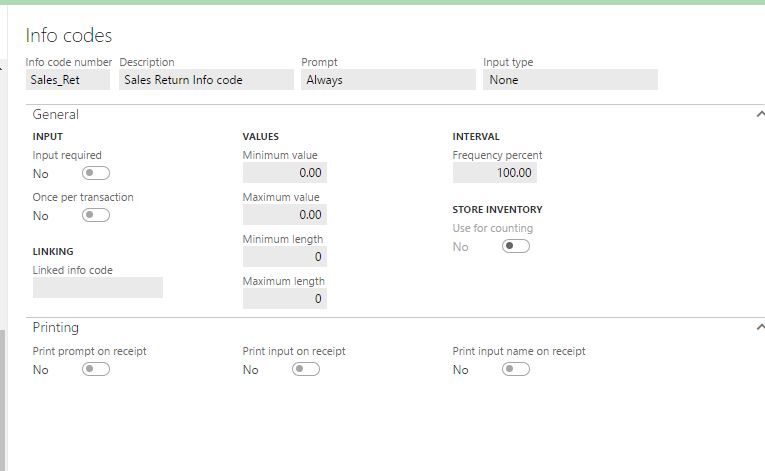This screenshot has width=765, height=471.
Task: Collapse the General section chevron
Action: click(760, 114)
